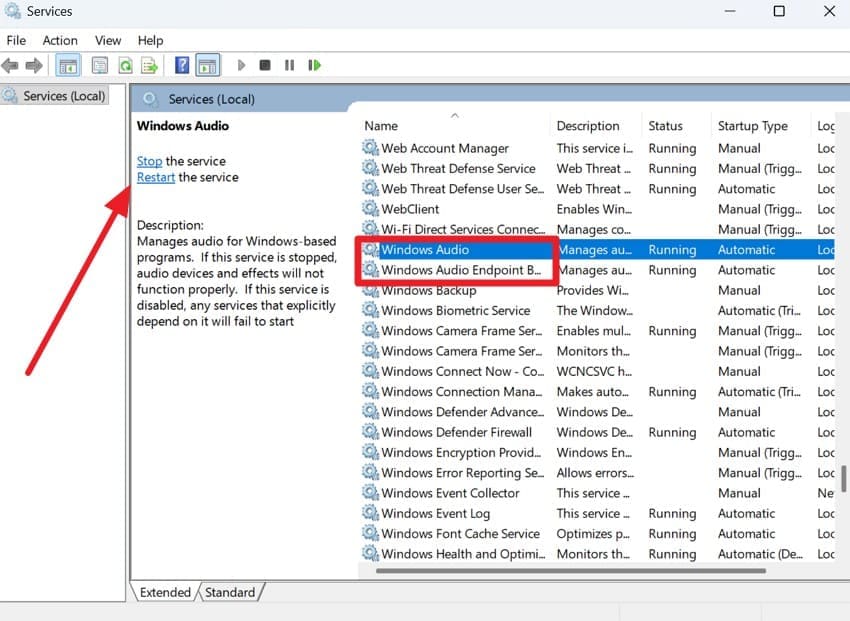The height and width of the screenshot is (621, 850).
Task: Toggle Show/Hide Action Pane icon
Action: [208, 66]
